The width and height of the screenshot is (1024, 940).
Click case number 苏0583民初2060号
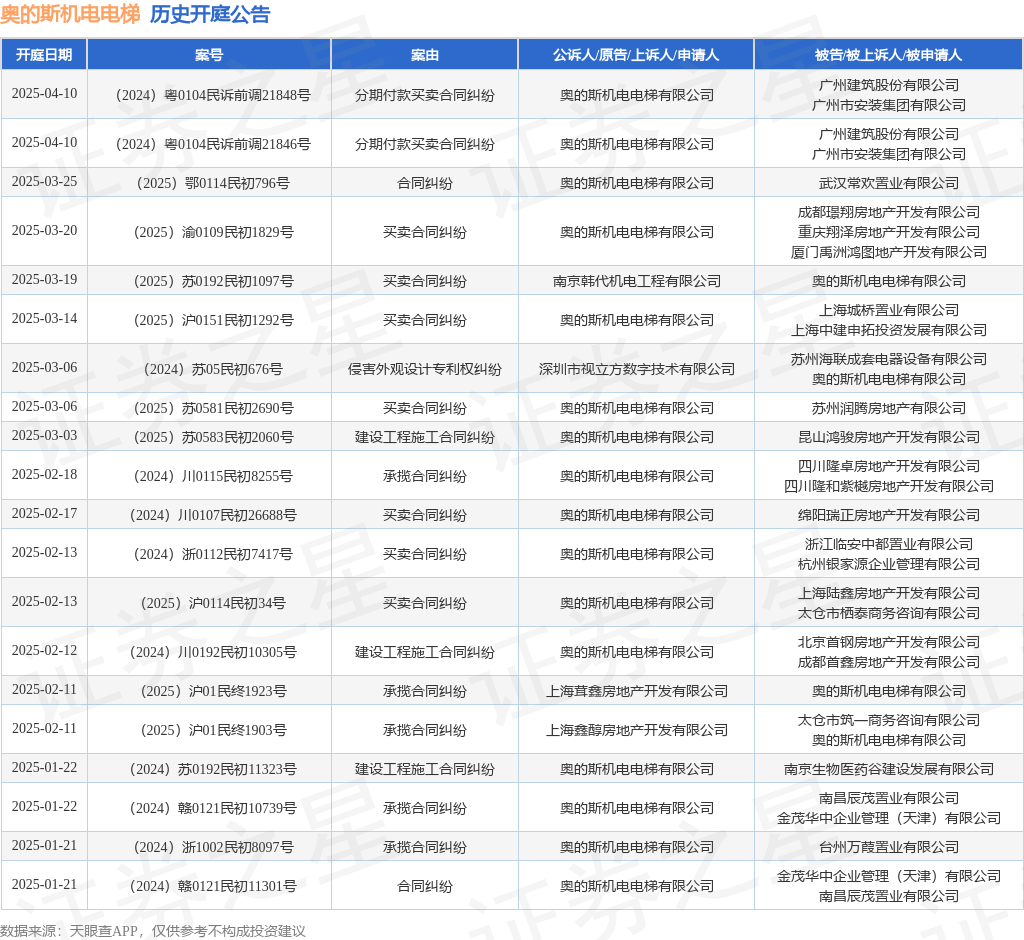[x=213, y=438]
